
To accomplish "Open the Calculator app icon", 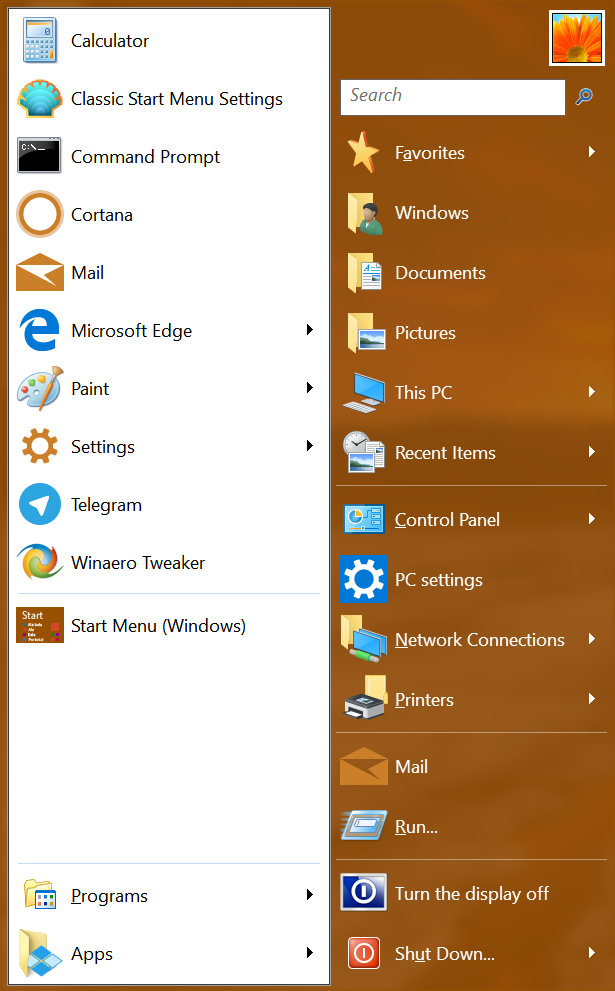I will pos(40,40).
